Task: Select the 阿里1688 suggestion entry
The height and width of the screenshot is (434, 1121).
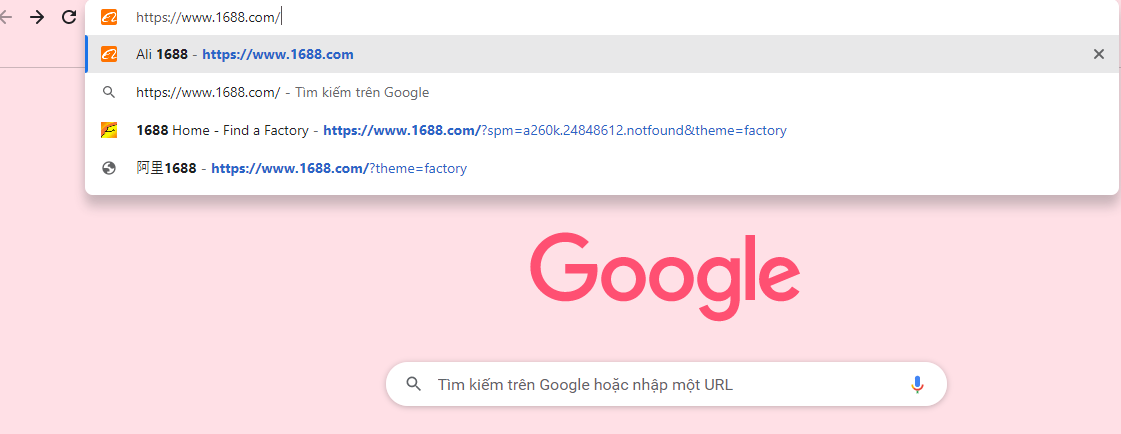Action: tap(602, 169)
